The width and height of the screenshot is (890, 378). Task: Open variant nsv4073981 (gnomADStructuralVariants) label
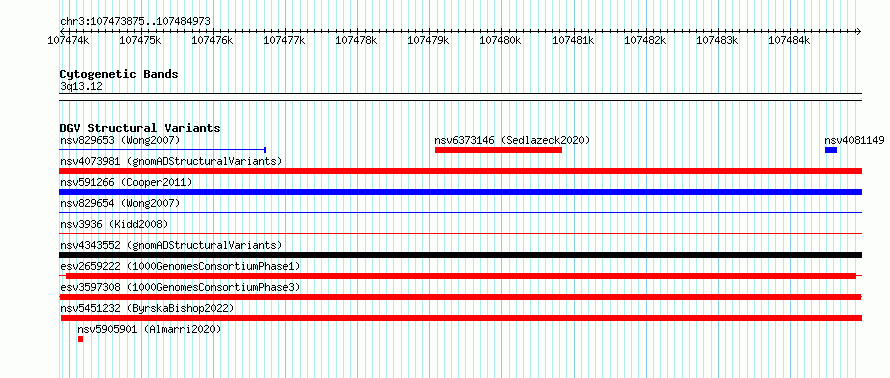tap(171, 161)
